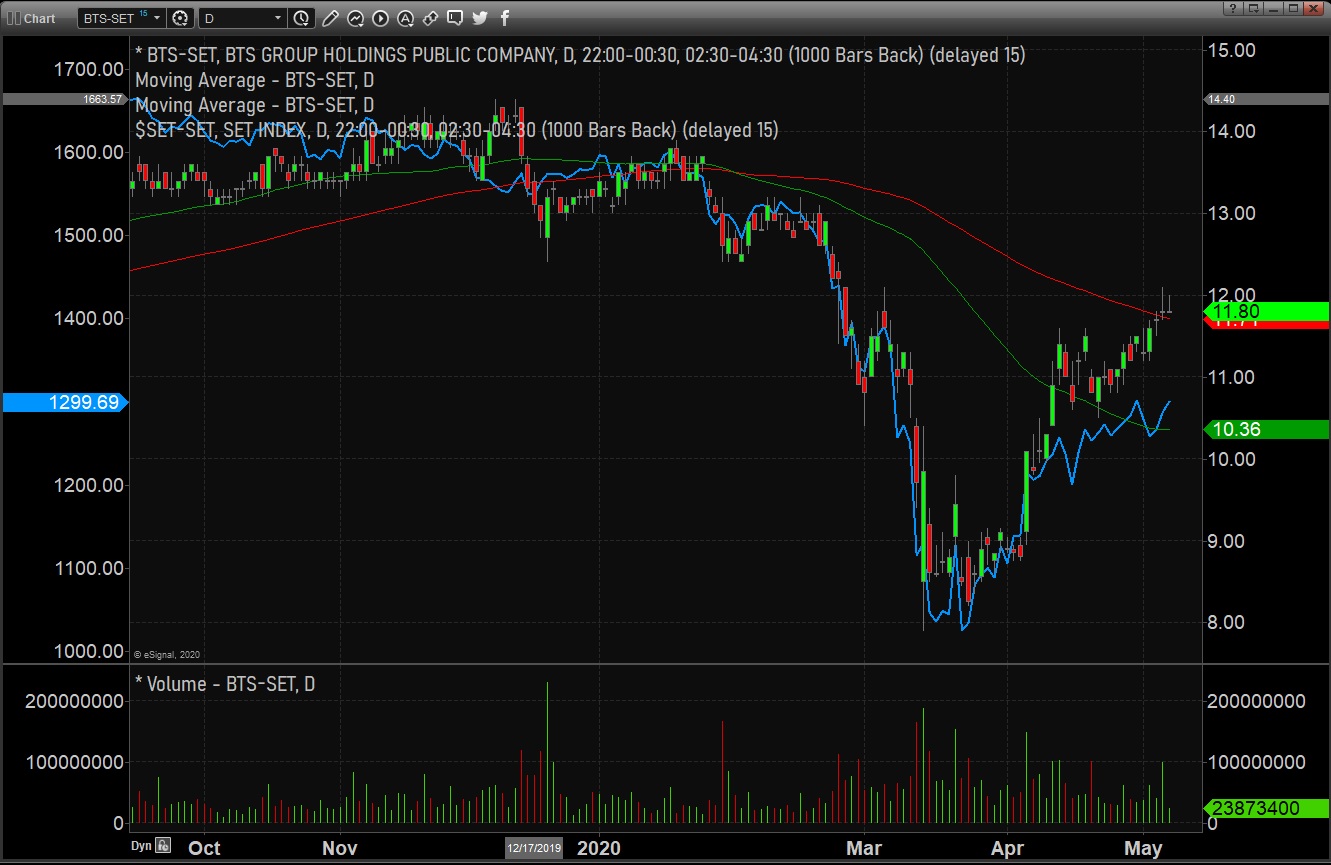Click the blue 1299.69 index price tag
This screenshot has height=865, width=1331.
click(65, 402)
